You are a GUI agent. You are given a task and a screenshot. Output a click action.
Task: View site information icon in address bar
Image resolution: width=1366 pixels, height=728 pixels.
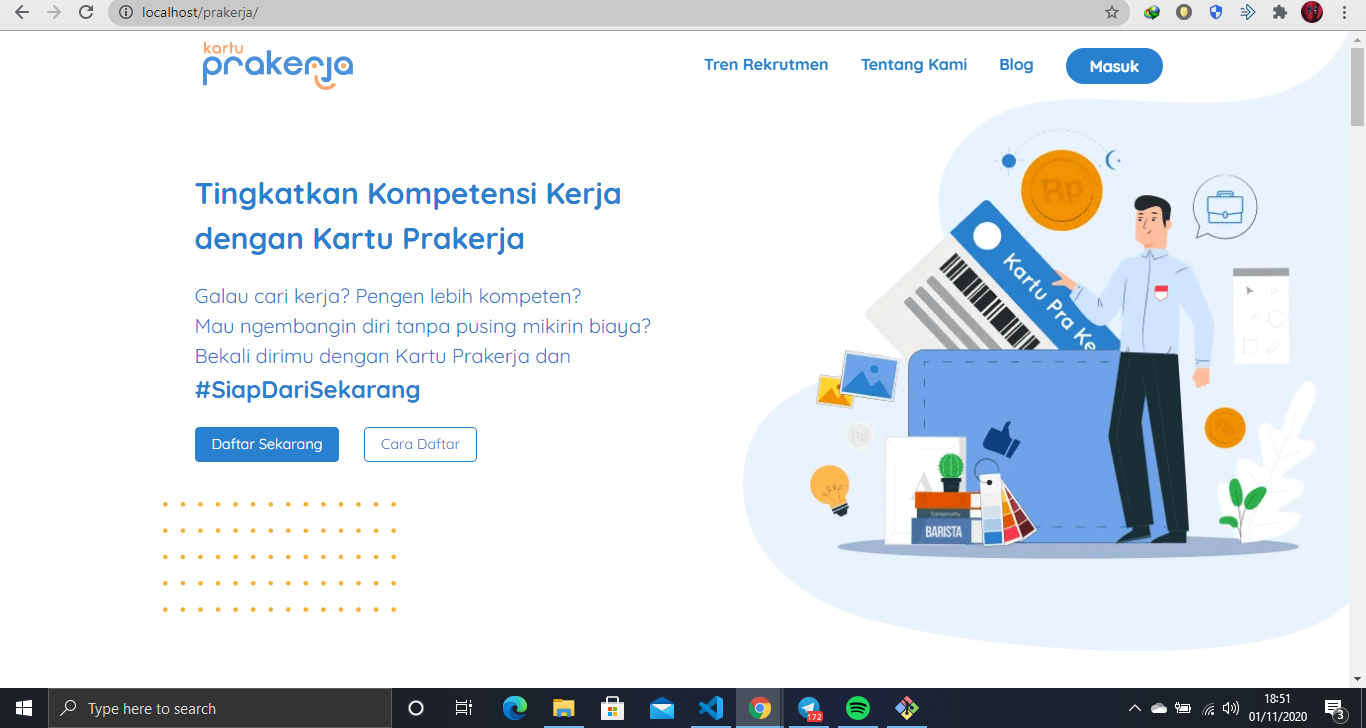point(125,12)
